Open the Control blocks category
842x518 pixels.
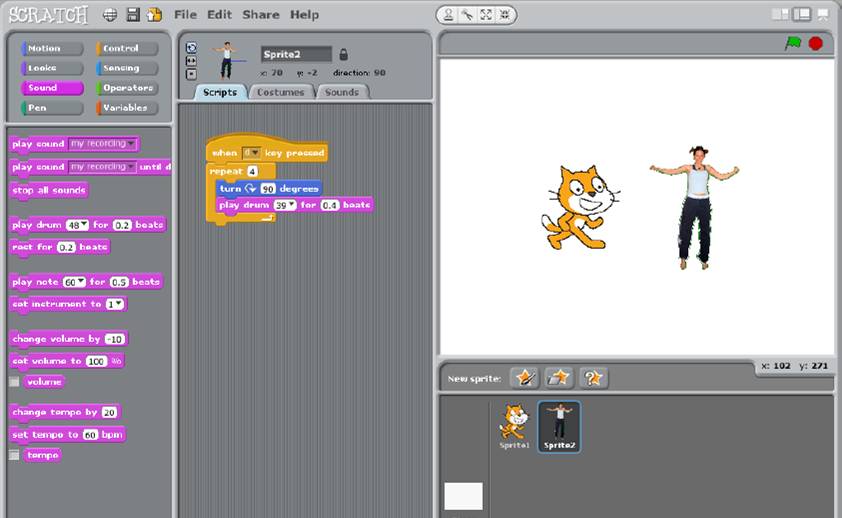[127, 48]
